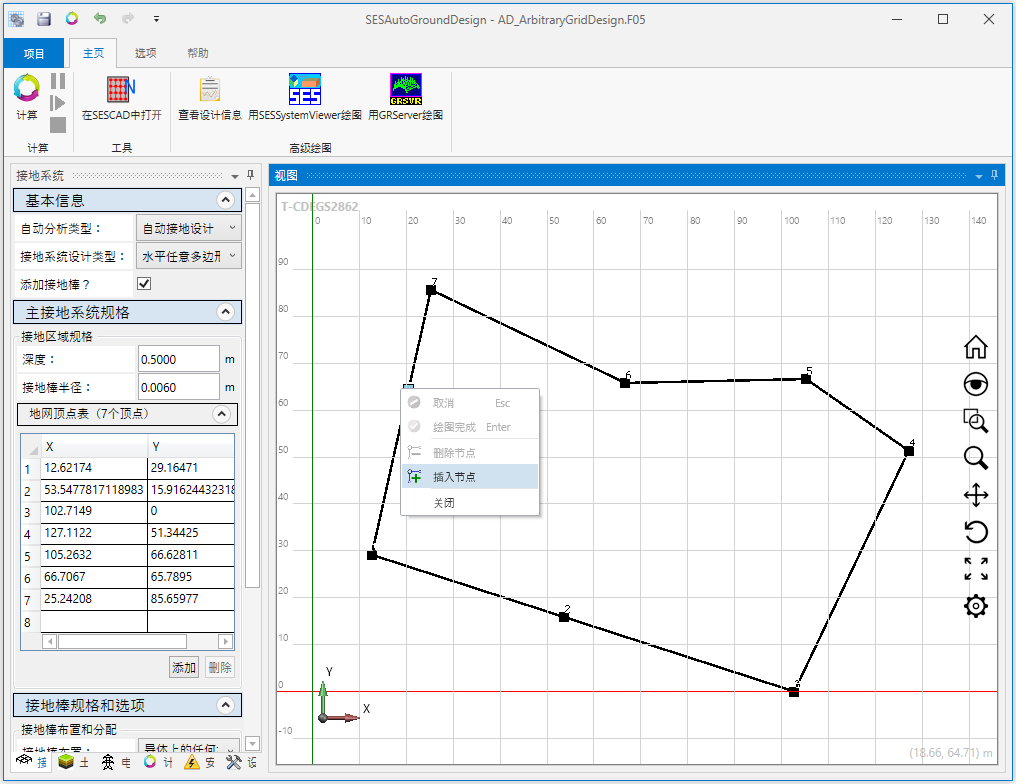Open the 自动分析类型 dropdown
Viewport: 1016px width, 784px height.
tap(189, 229)
